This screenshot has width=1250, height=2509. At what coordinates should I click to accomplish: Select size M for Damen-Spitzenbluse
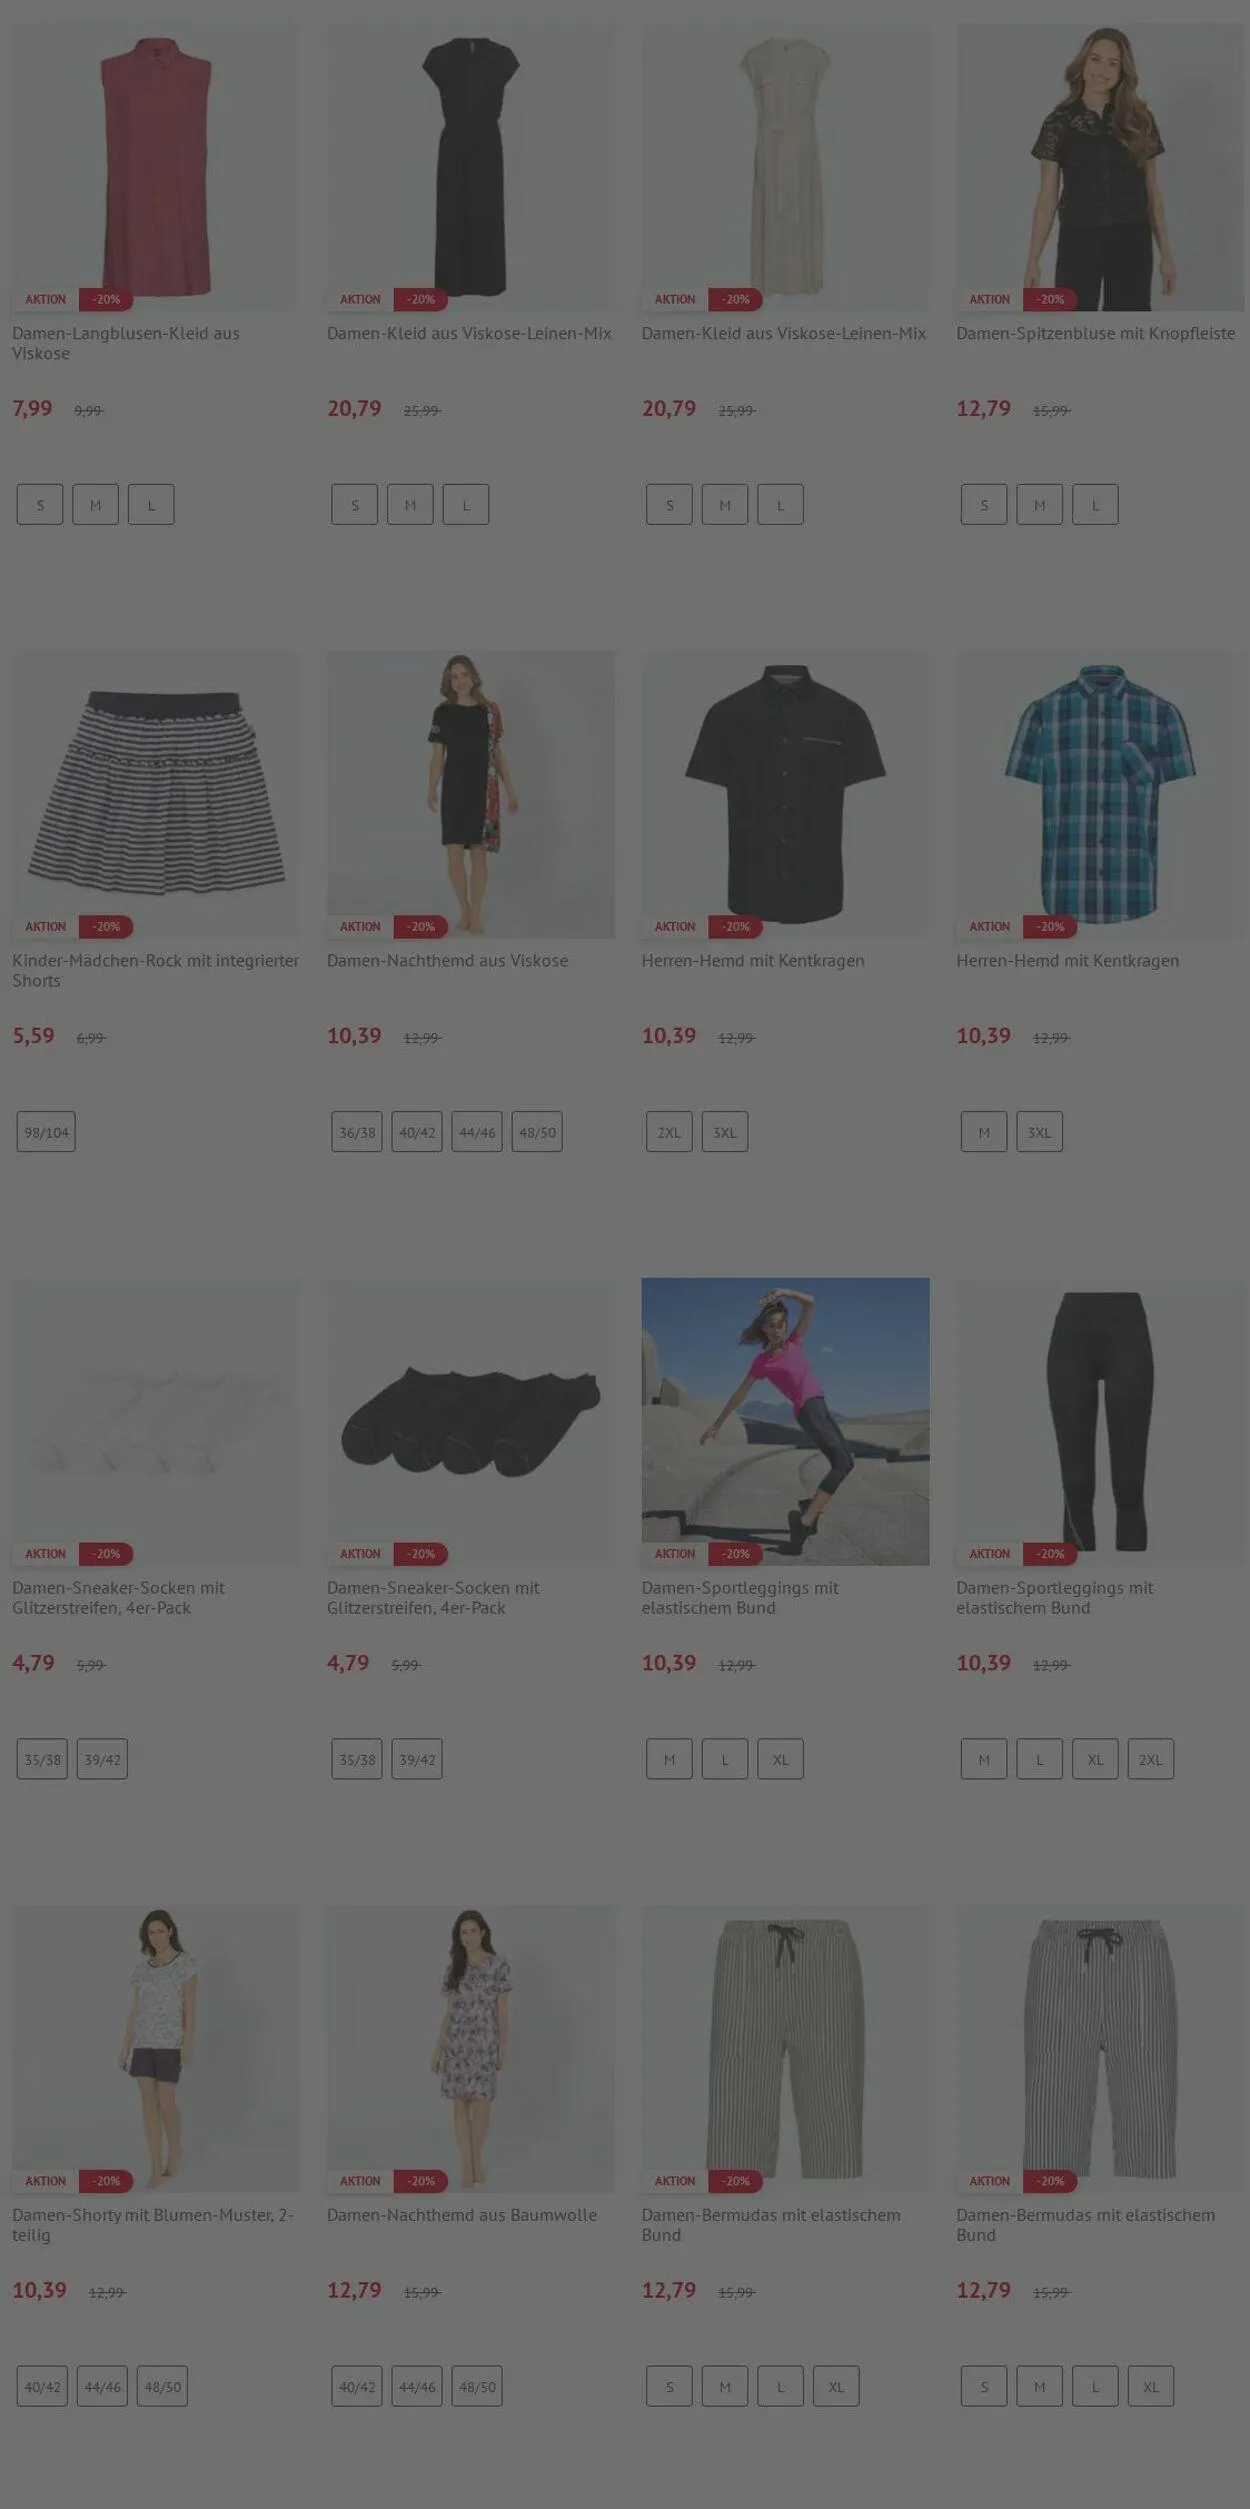[x=1039, y=505]
